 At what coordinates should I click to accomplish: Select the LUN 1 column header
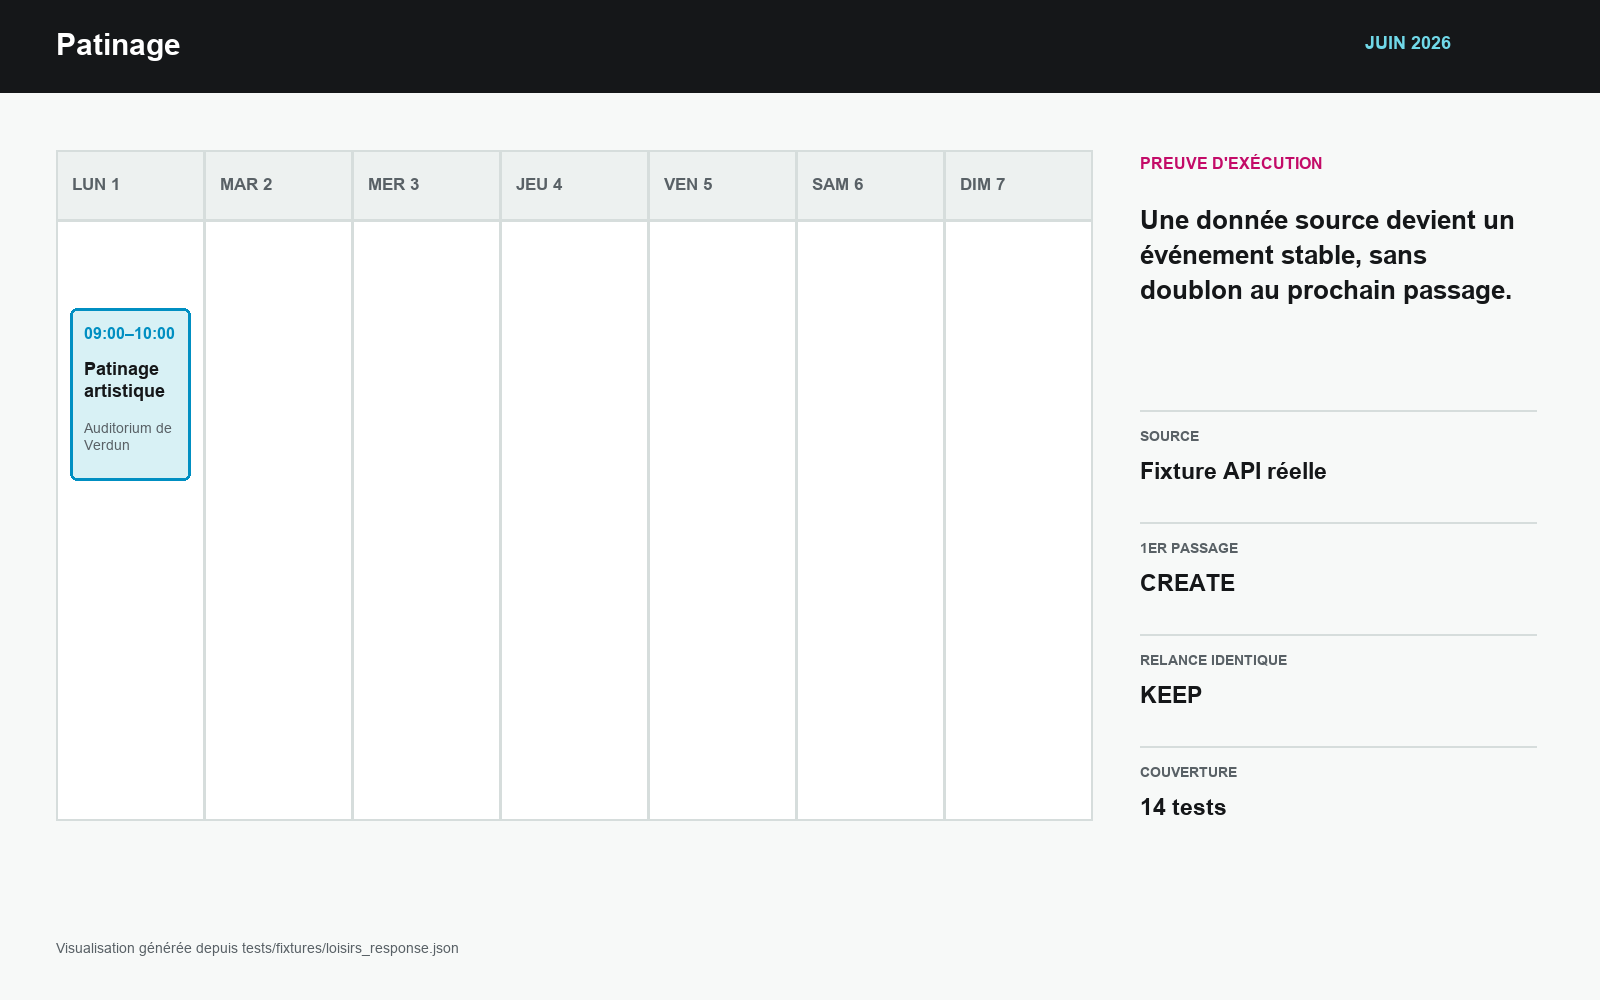tap(130, 185)
